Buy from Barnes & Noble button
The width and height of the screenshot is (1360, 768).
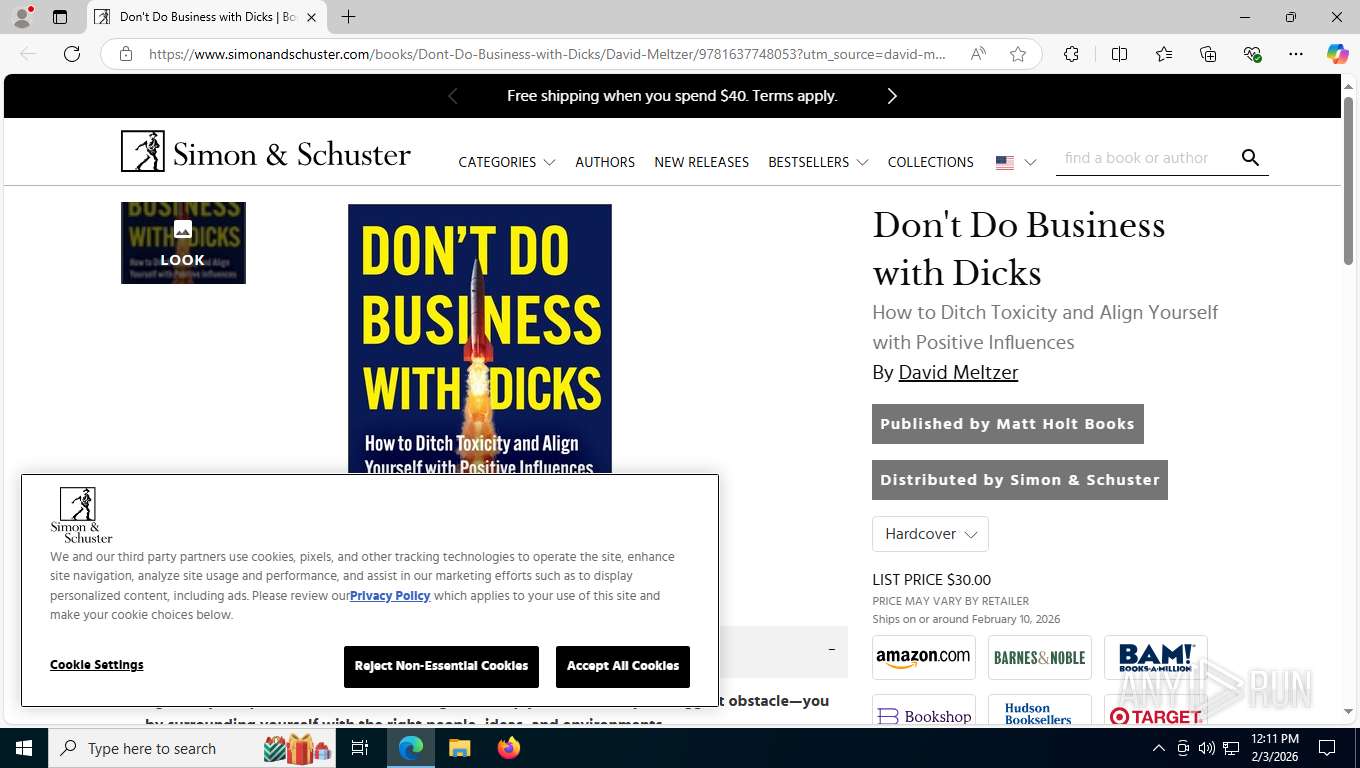pyautogui.click(x=1039, y=657)
